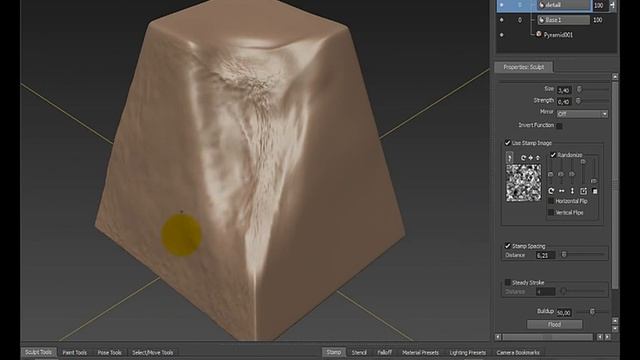
Task: Enable Vertical Flip checkbox
Action: (x=551, y=213)
